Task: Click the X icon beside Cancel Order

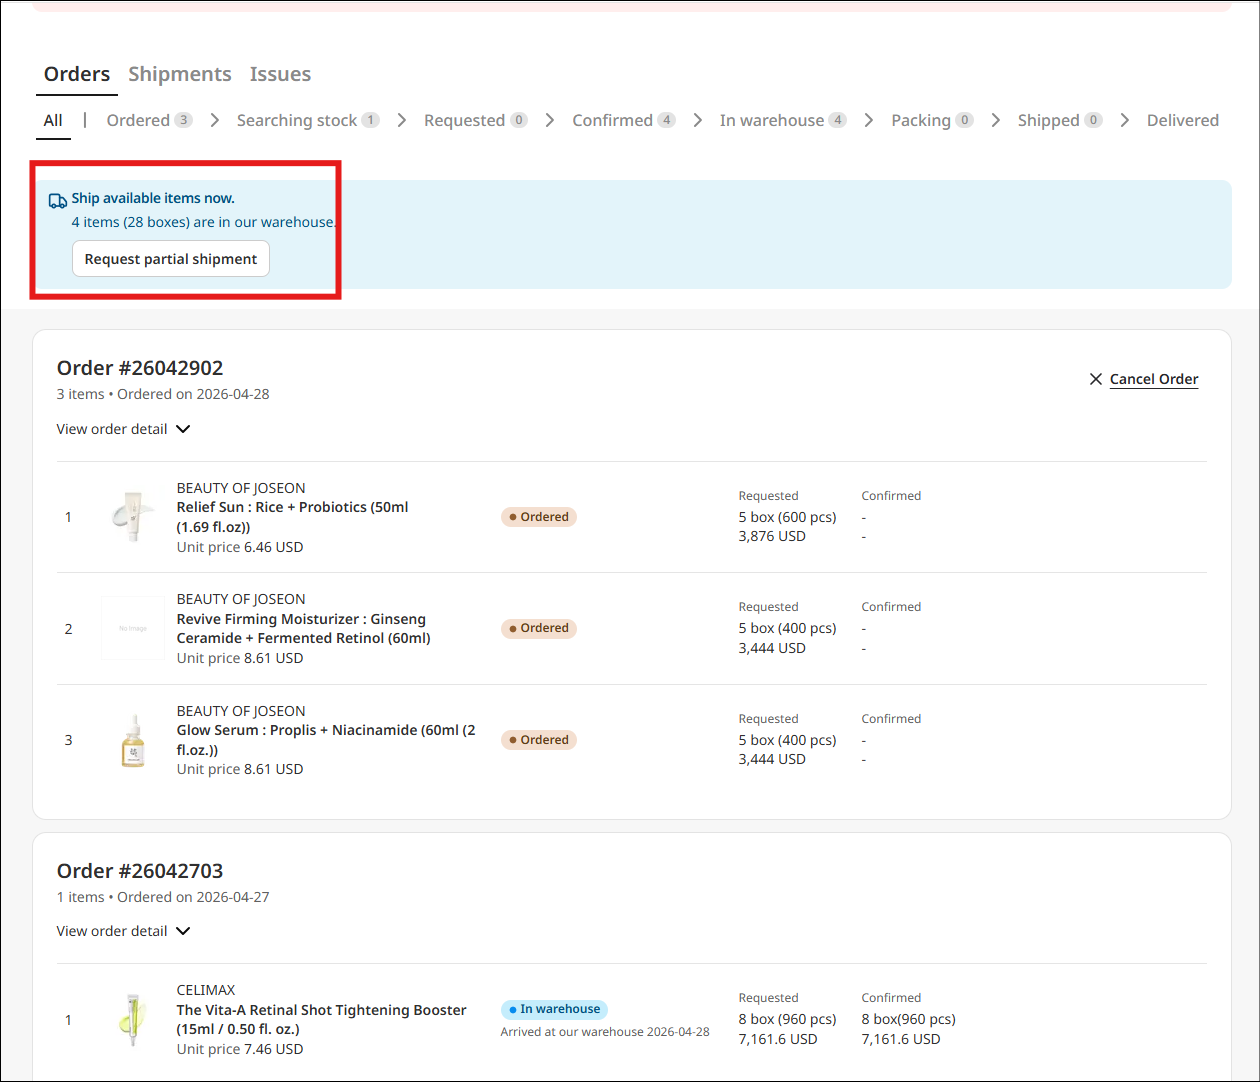Action: point(1096,379)
